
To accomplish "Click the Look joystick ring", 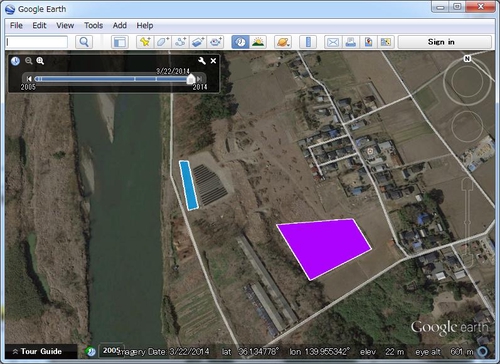I will (467, 82).
